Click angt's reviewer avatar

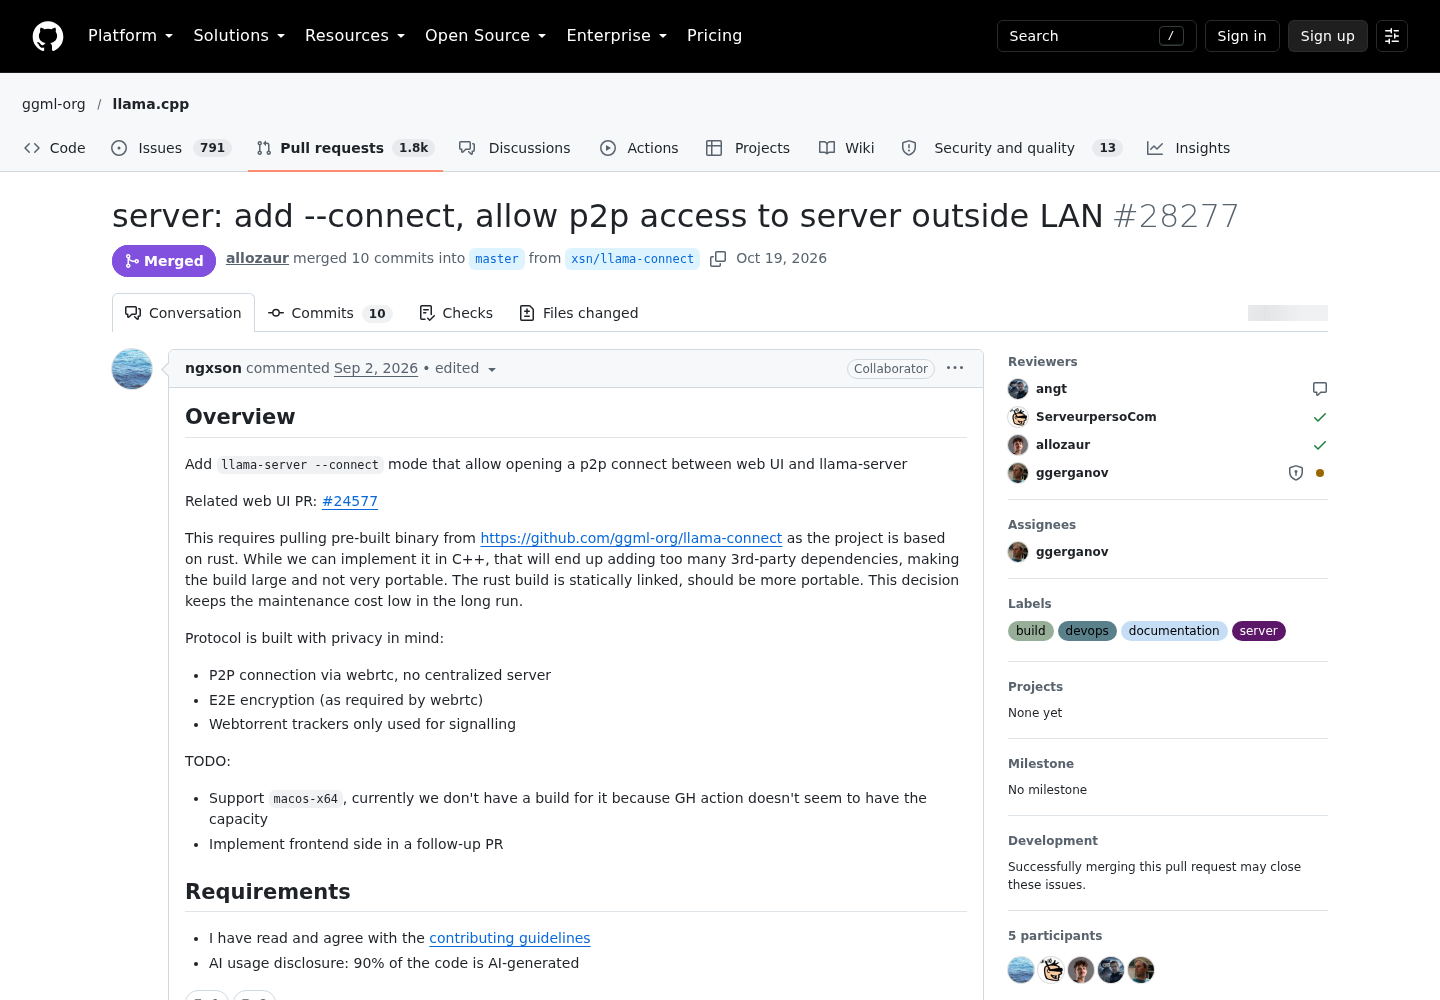[x=1018, y=389]
